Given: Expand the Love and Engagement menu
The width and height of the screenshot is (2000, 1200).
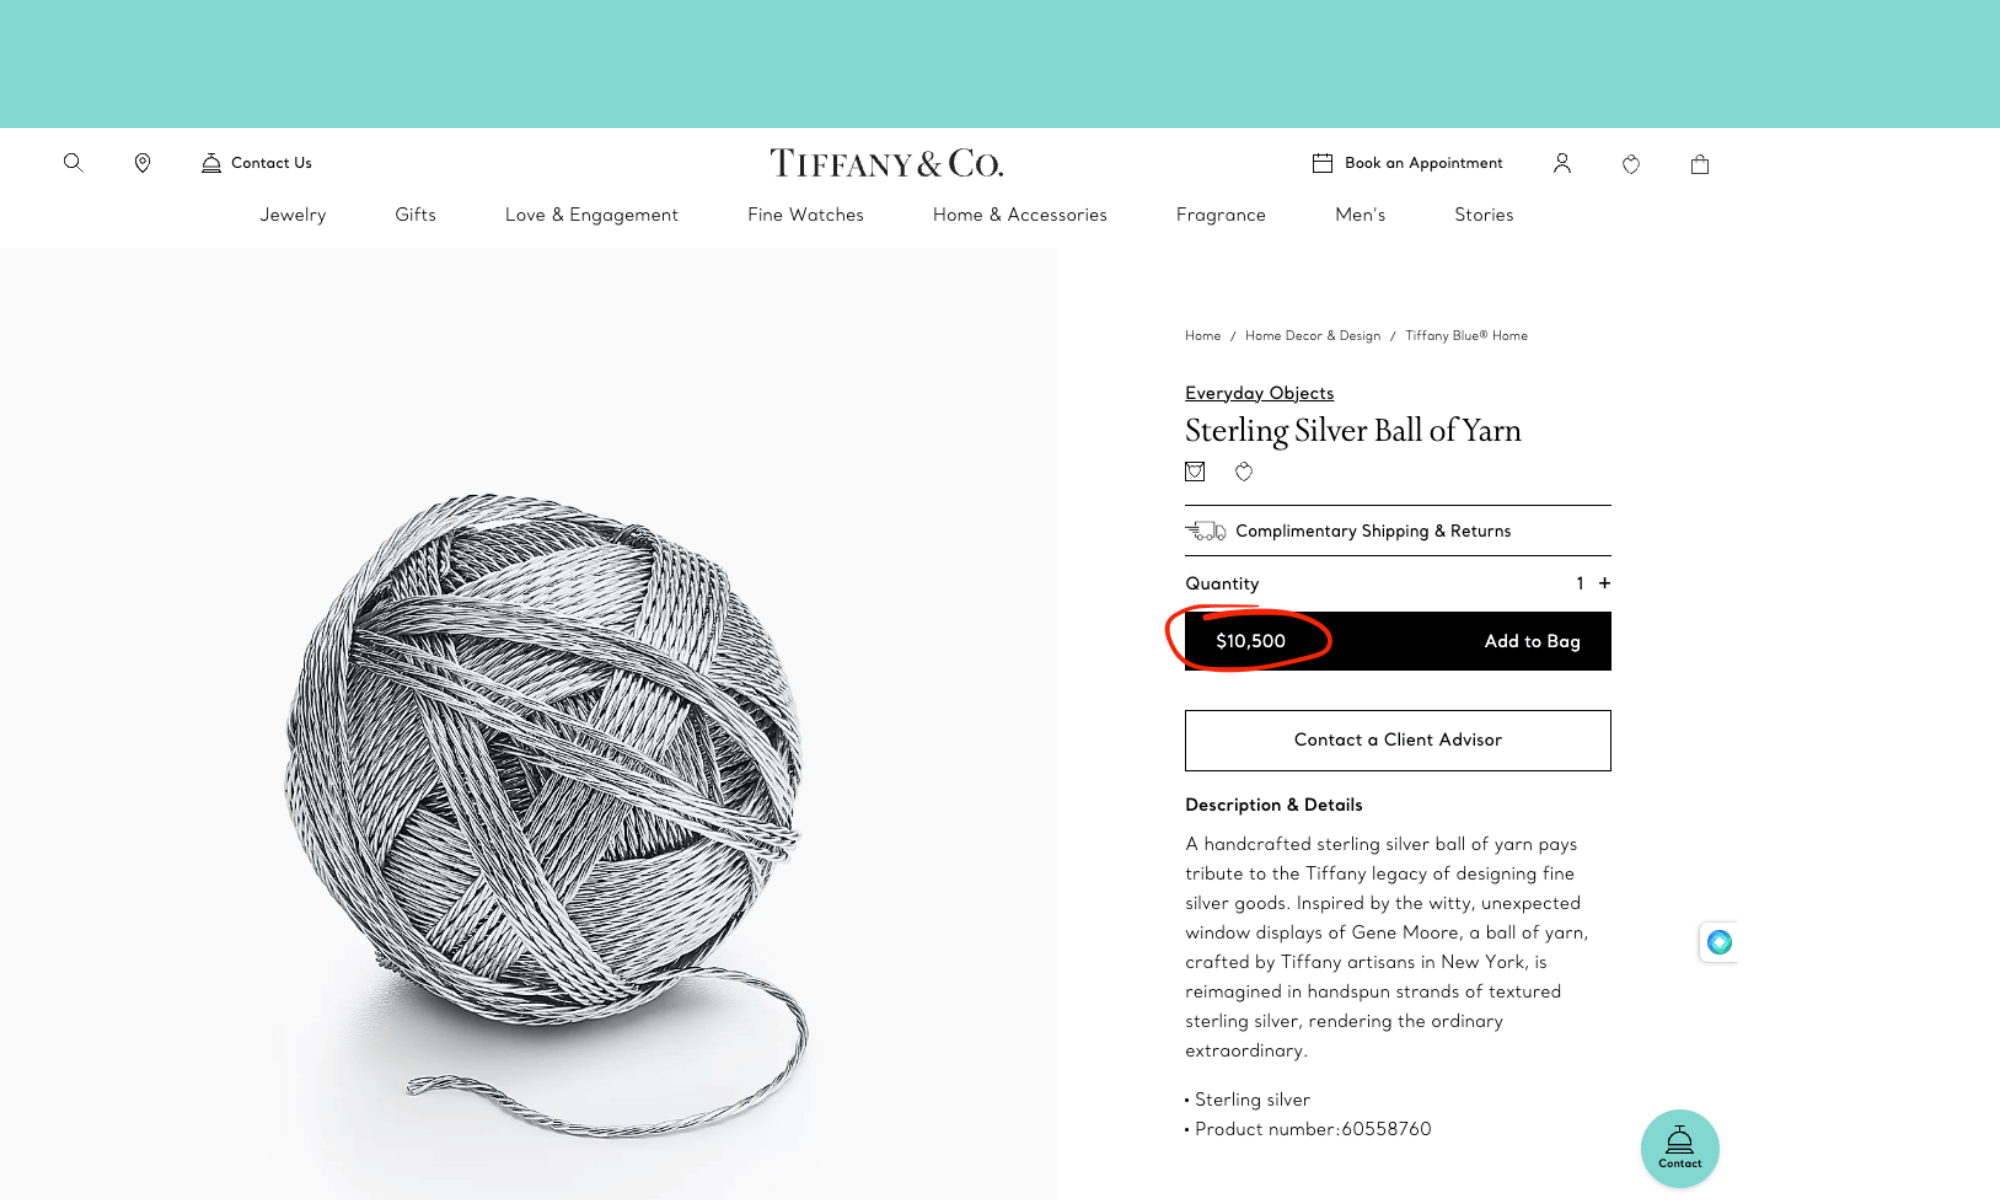Looking at the screenshot, I should [x=591, y=214].
